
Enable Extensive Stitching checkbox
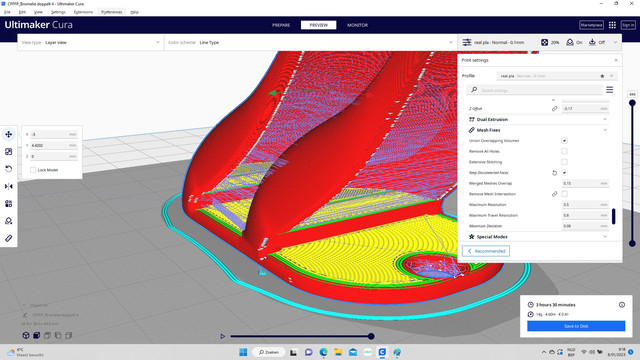tap(564, 162)
